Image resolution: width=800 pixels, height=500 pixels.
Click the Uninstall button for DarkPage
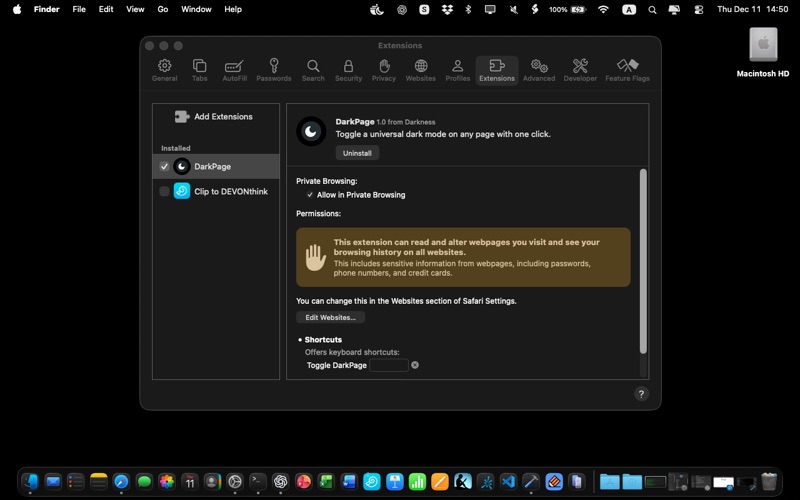tap(357, 153)
